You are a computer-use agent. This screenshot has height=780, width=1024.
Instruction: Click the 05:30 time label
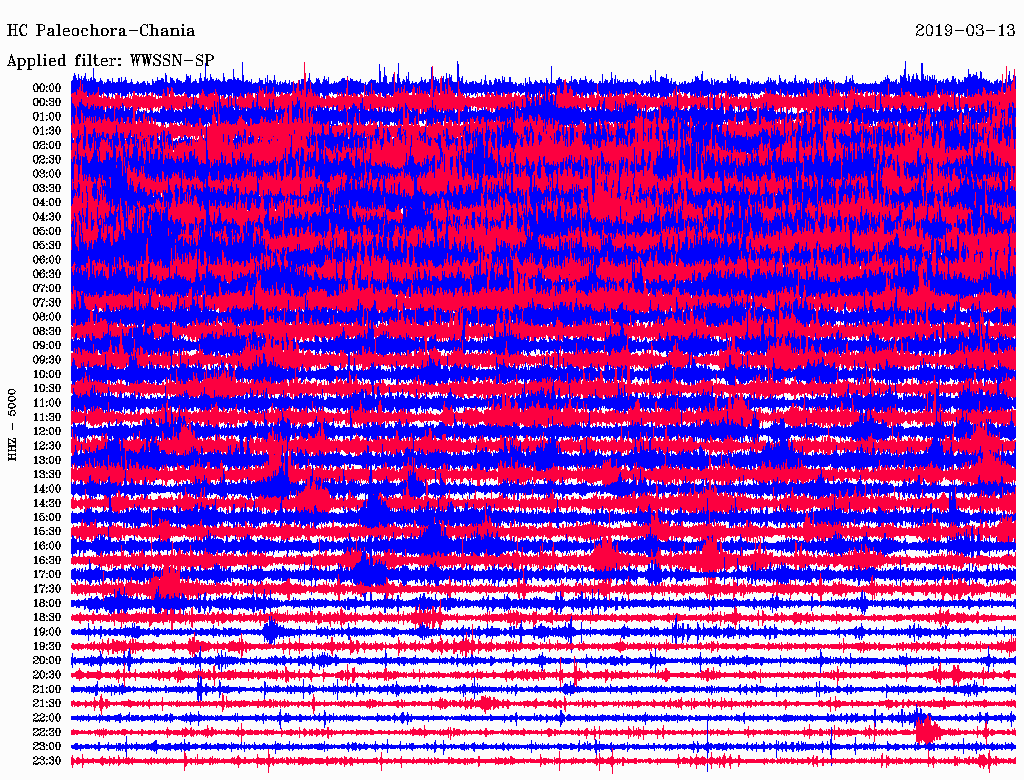pos(47,246)
